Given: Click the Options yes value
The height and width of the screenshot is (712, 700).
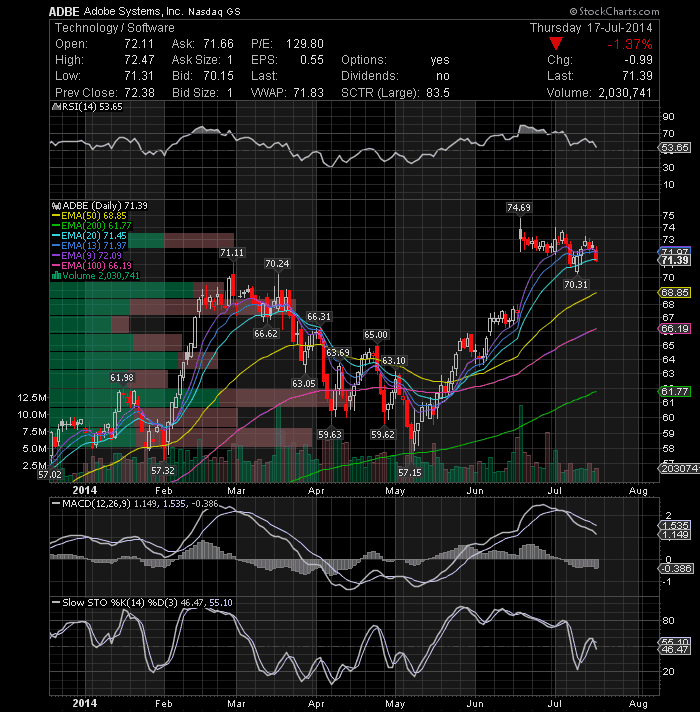Looking at the screenshot, I should click(x=440, y=60).
